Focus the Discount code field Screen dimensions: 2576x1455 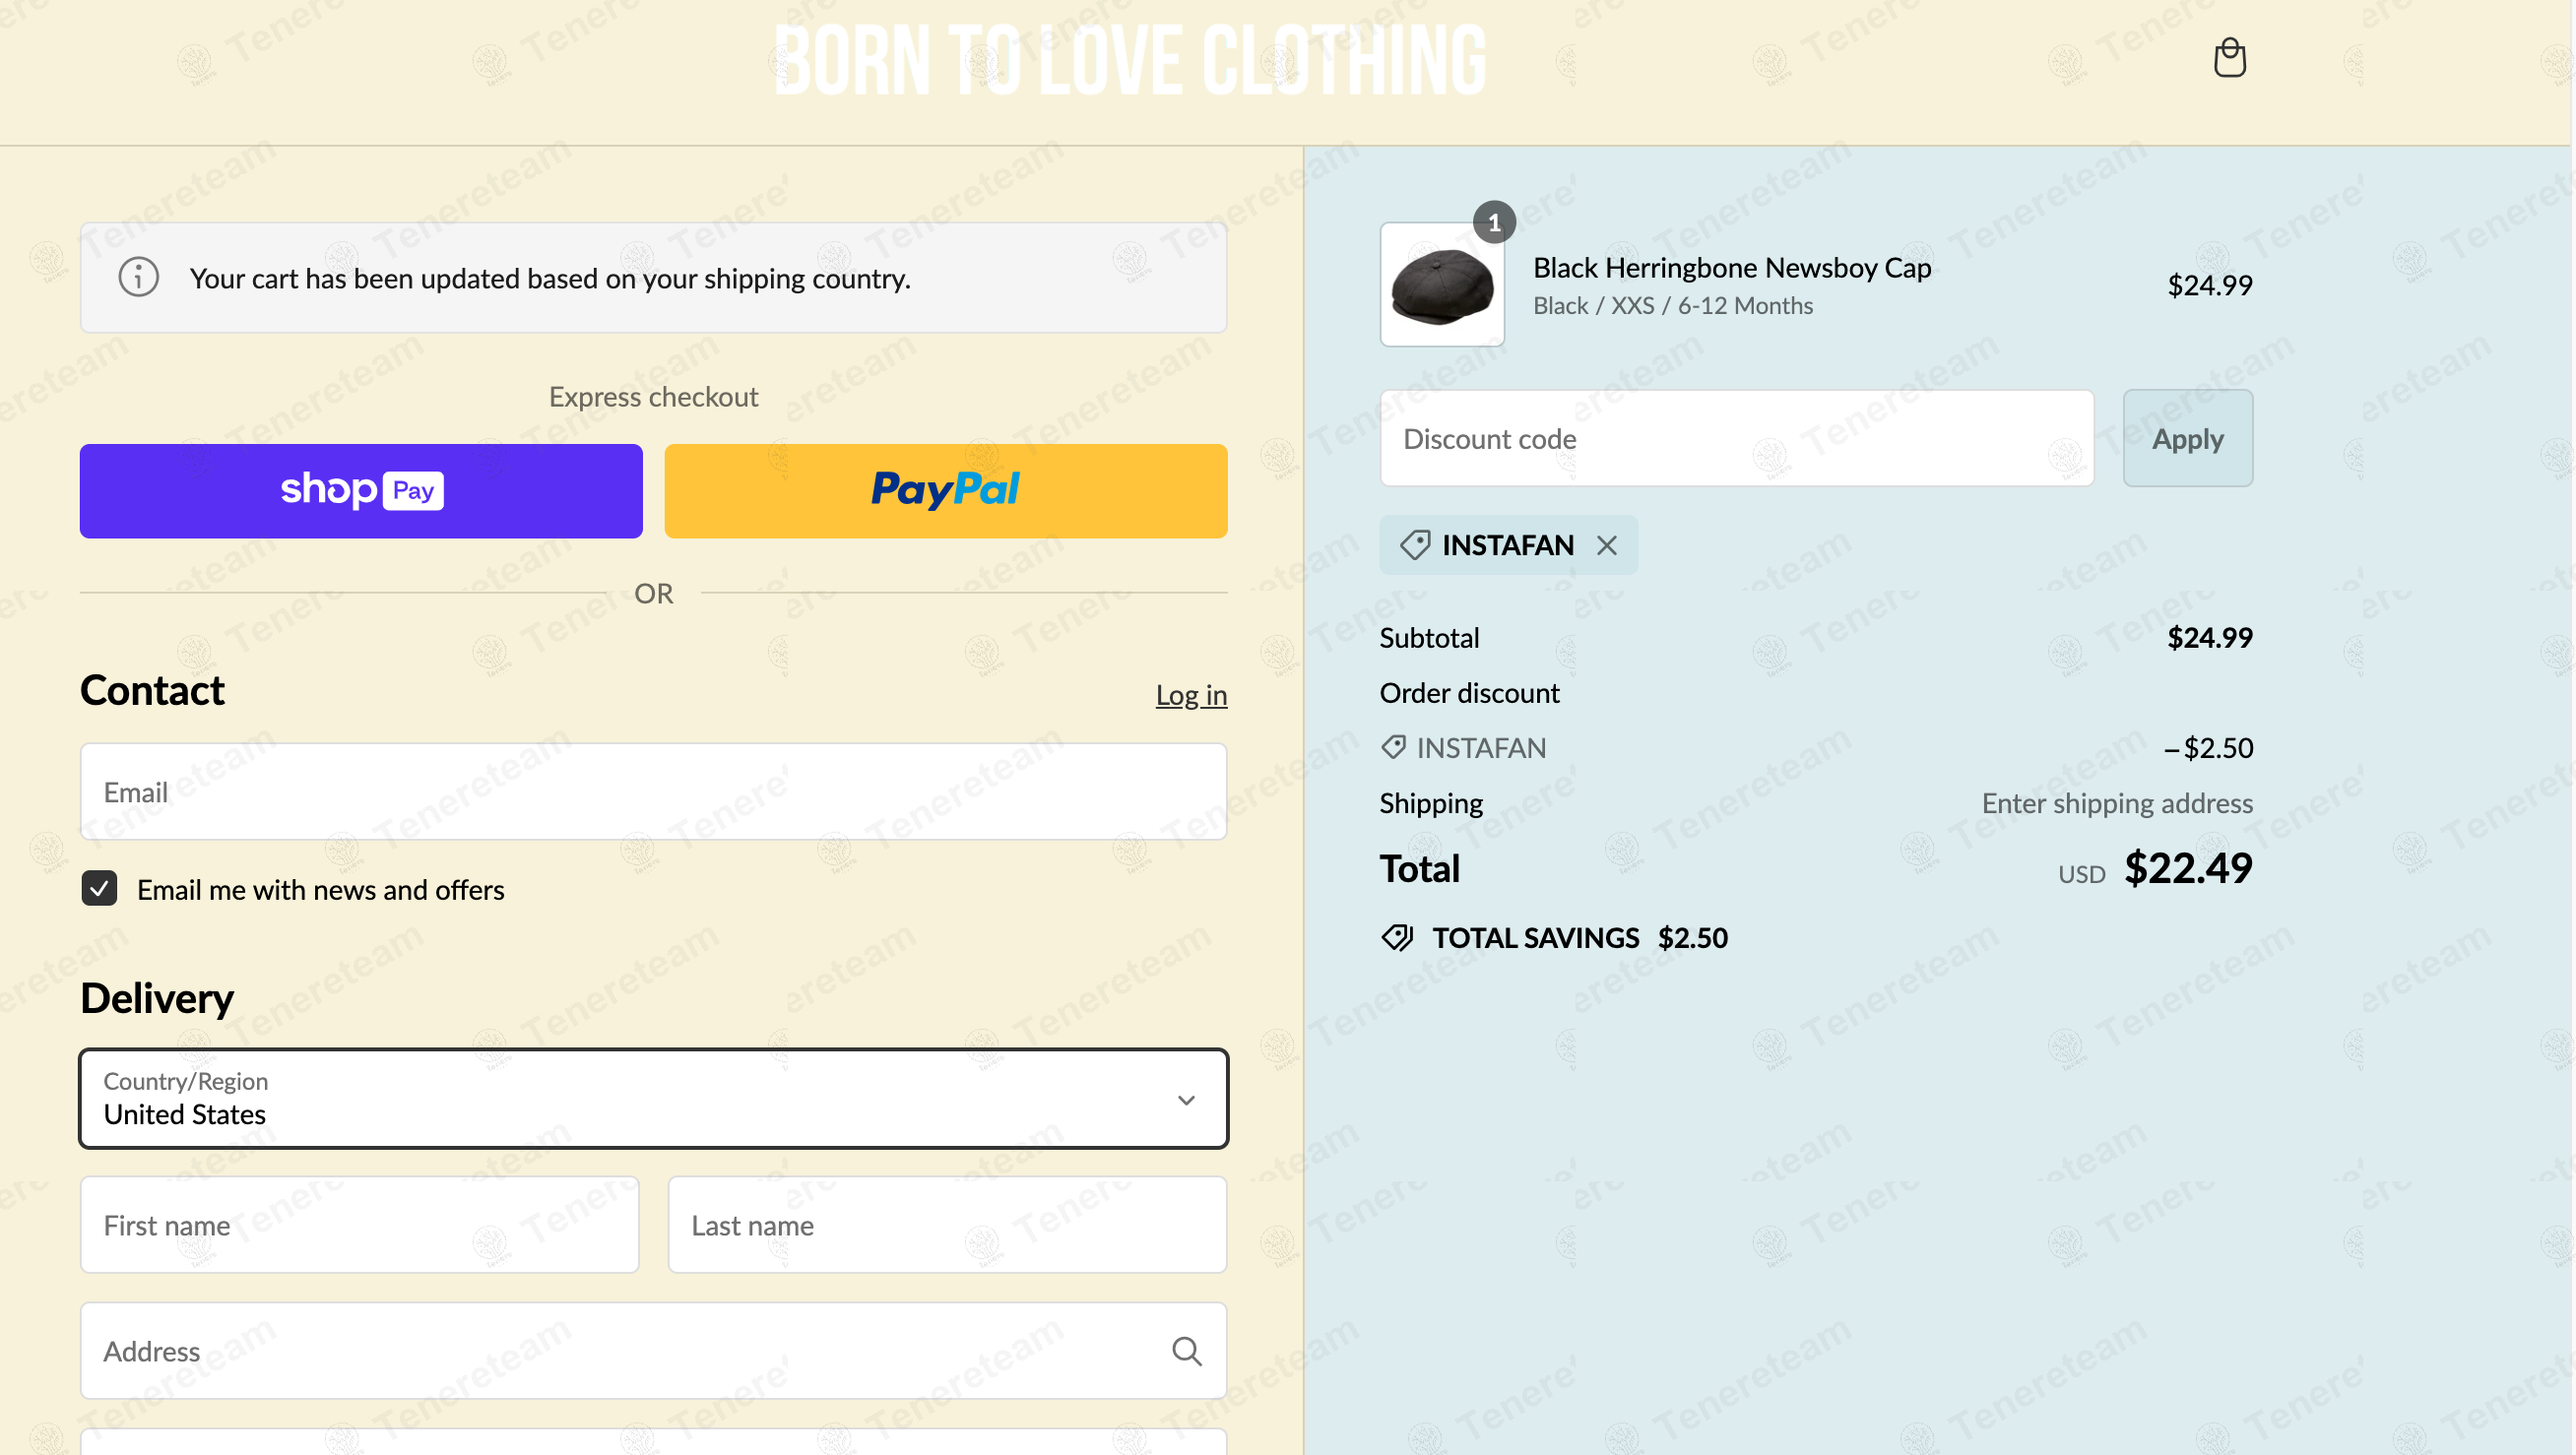[1736, 438]
